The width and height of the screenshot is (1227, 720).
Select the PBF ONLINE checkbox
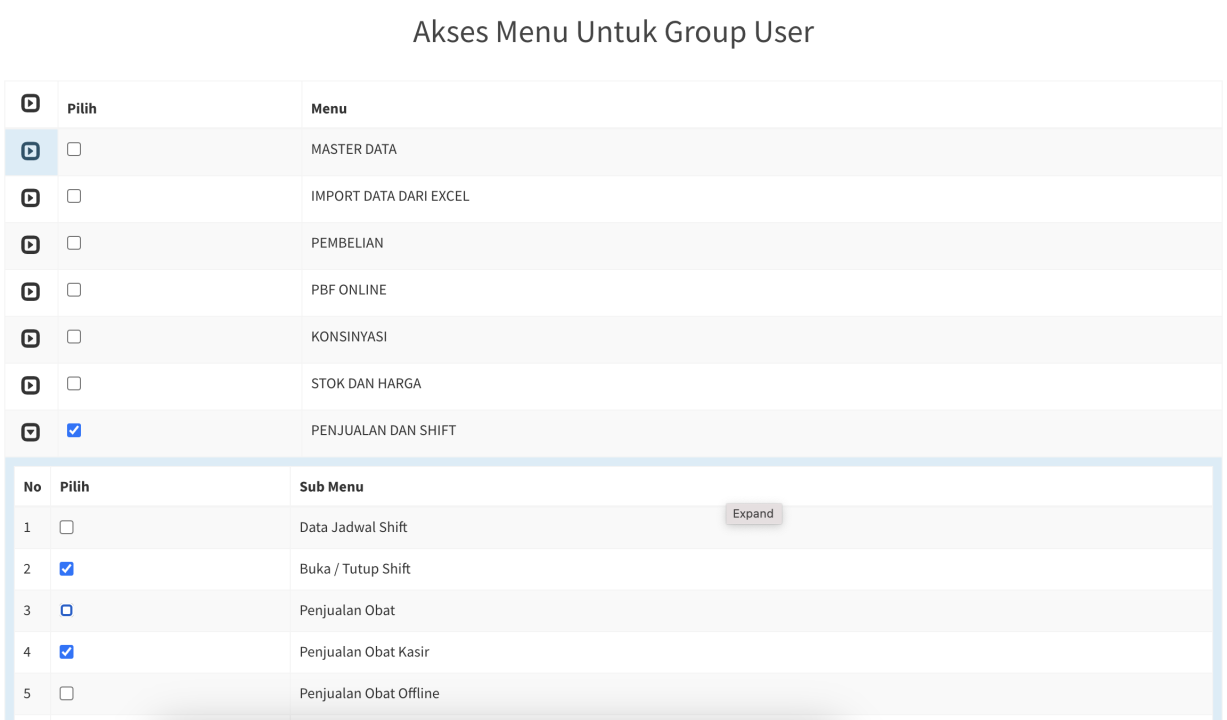[x=74, y=290]
